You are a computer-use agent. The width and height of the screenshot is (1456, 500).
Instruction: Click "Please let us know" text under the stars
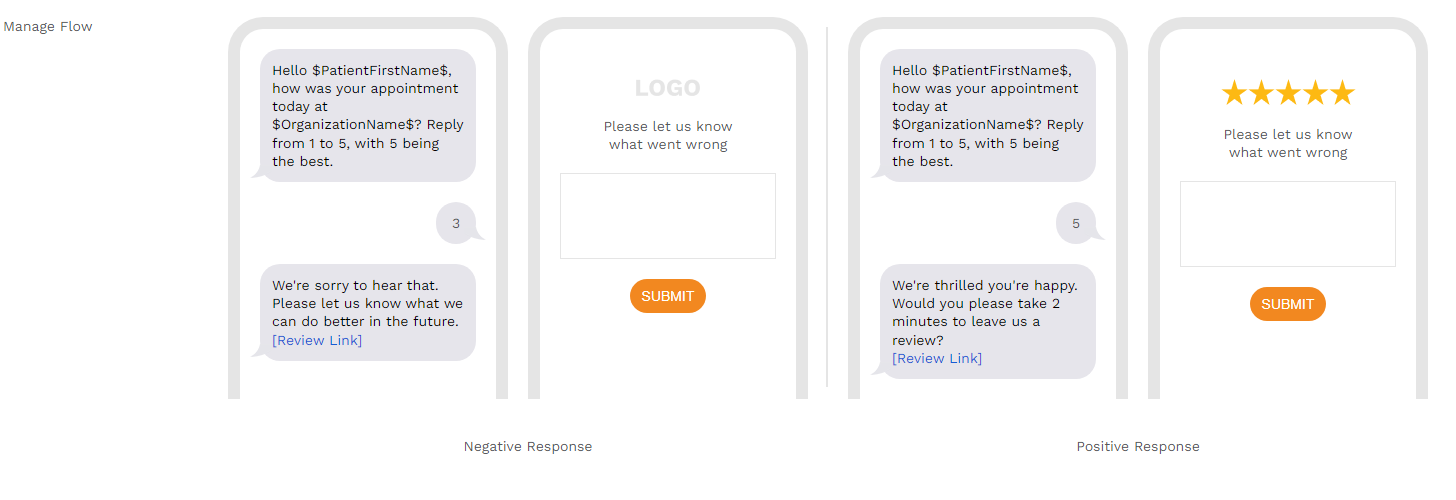pyautogui.click(x=1288, y=135)
